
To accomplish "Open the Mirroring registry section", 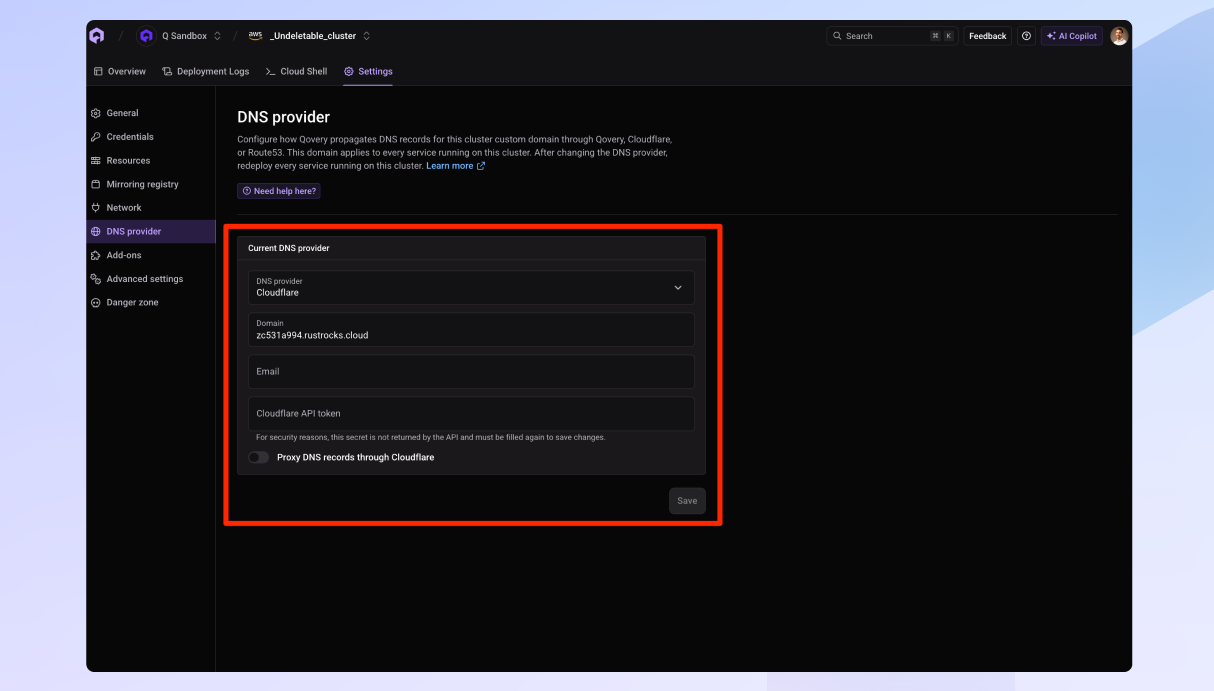I will tap(151, 184).
